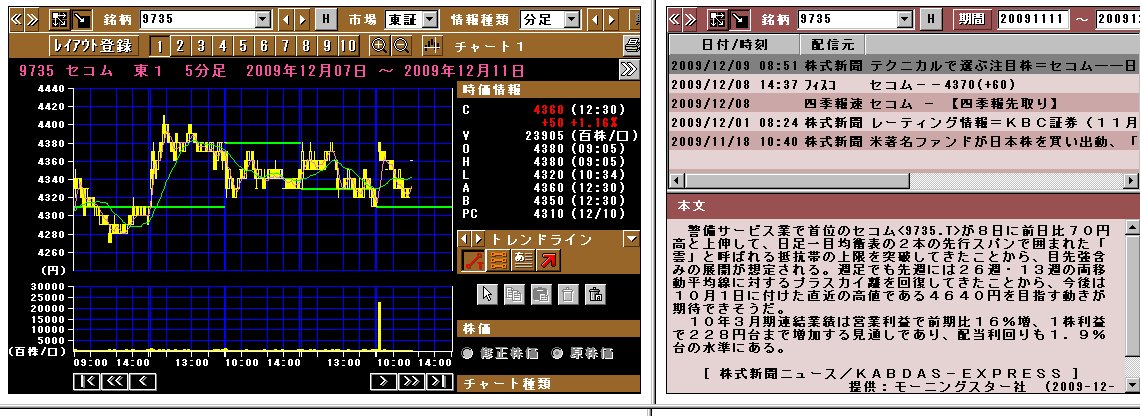The width and height of the screenshot is (1140, 416).
Task: Open トレンドライン panel dropdown arrow
Action: [631, 239]
